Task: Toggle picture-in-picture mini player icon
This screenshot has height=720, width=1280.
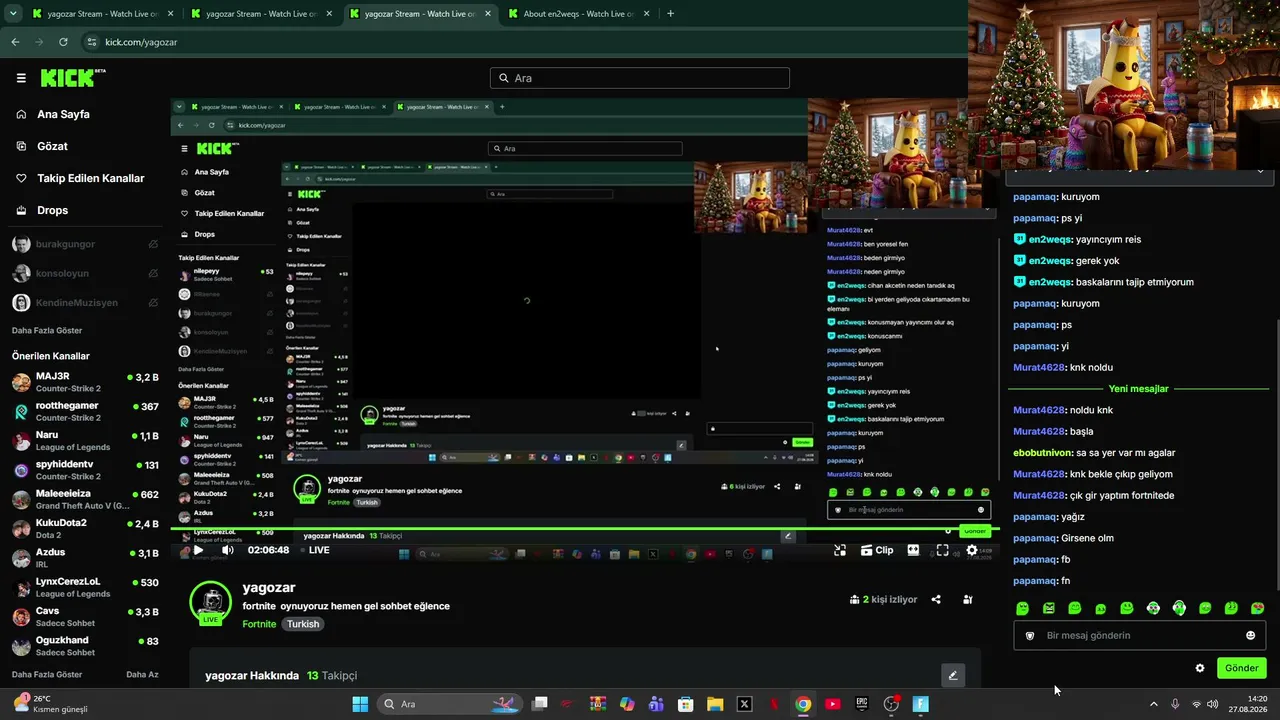Action: point(840,550)
